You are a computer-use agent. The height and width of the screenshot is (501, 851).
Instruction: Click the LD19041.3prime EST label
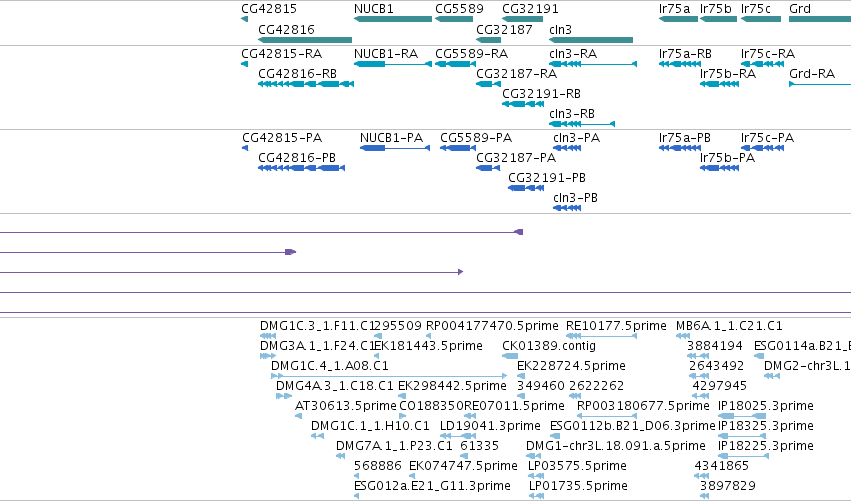click(x=490, y=426)
